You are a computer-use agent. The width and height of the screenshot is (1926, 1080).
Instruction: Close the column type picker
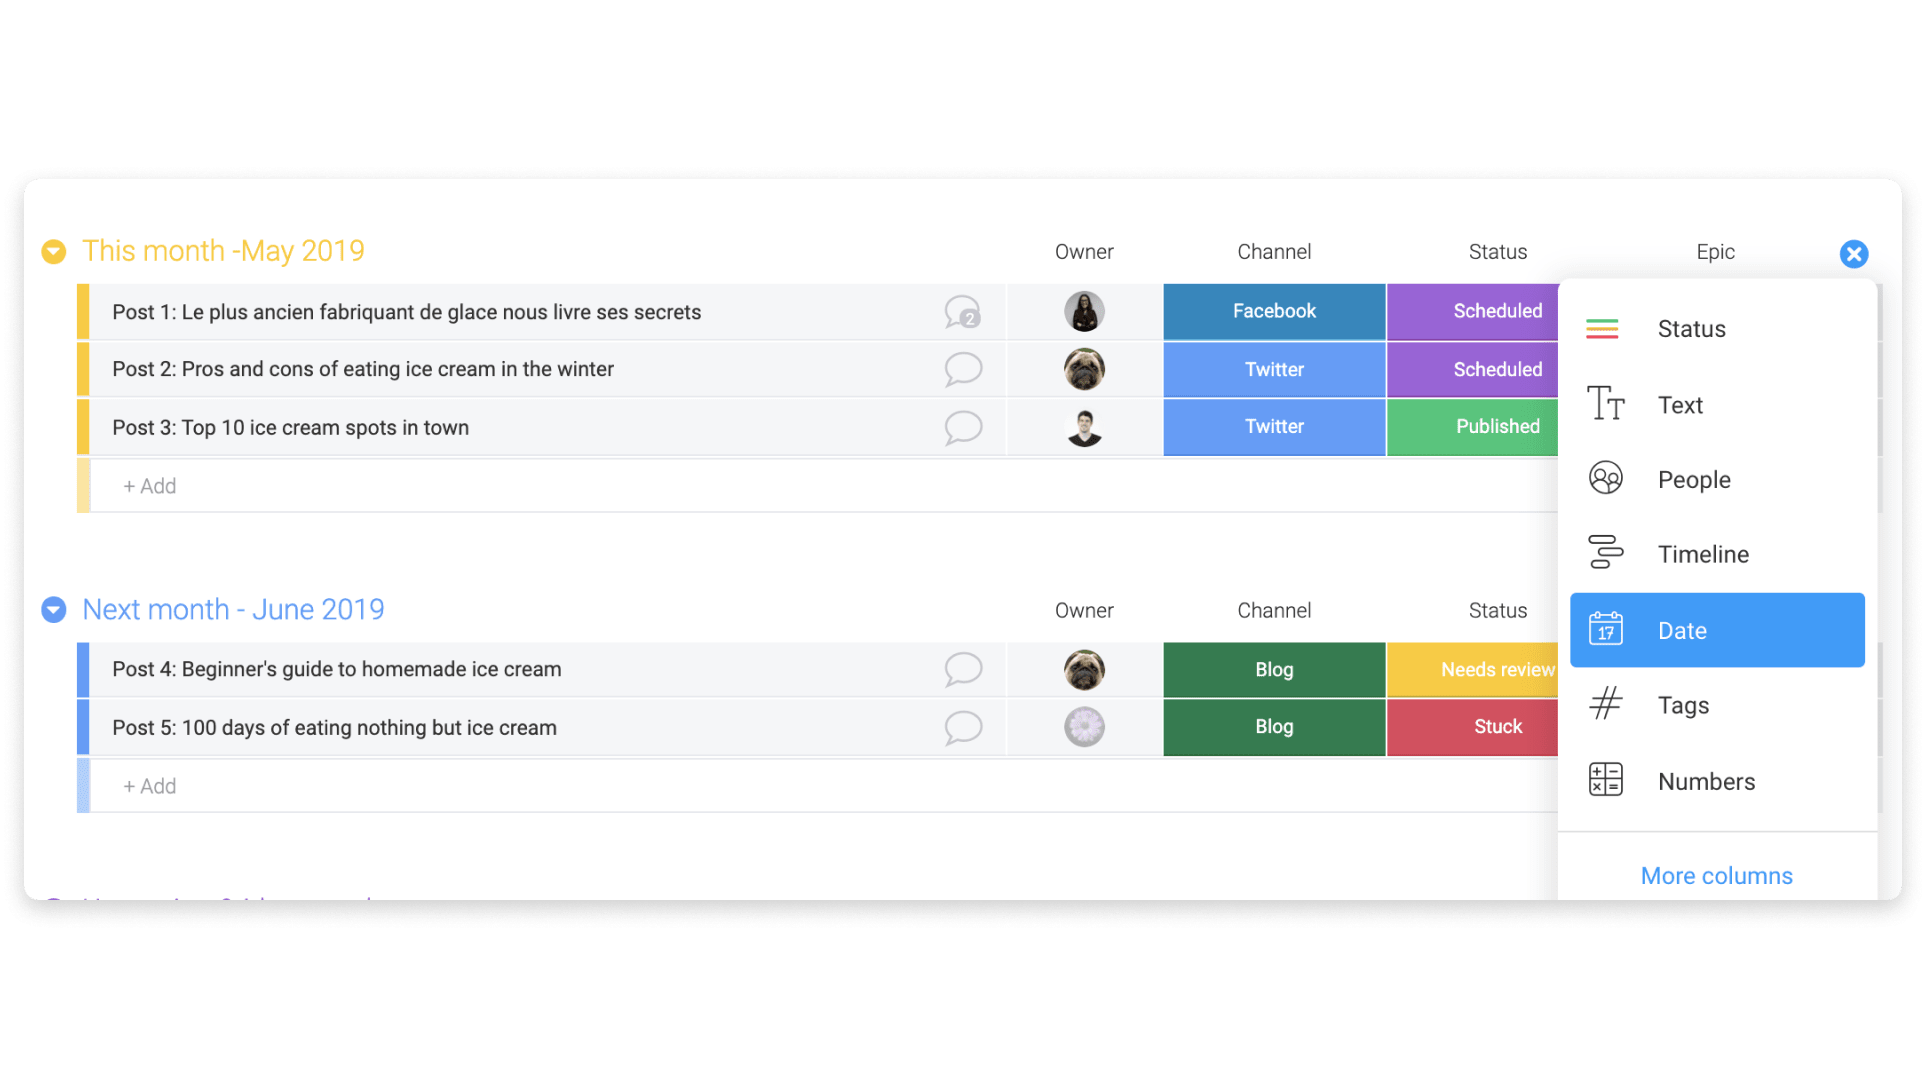(1854, 253)
